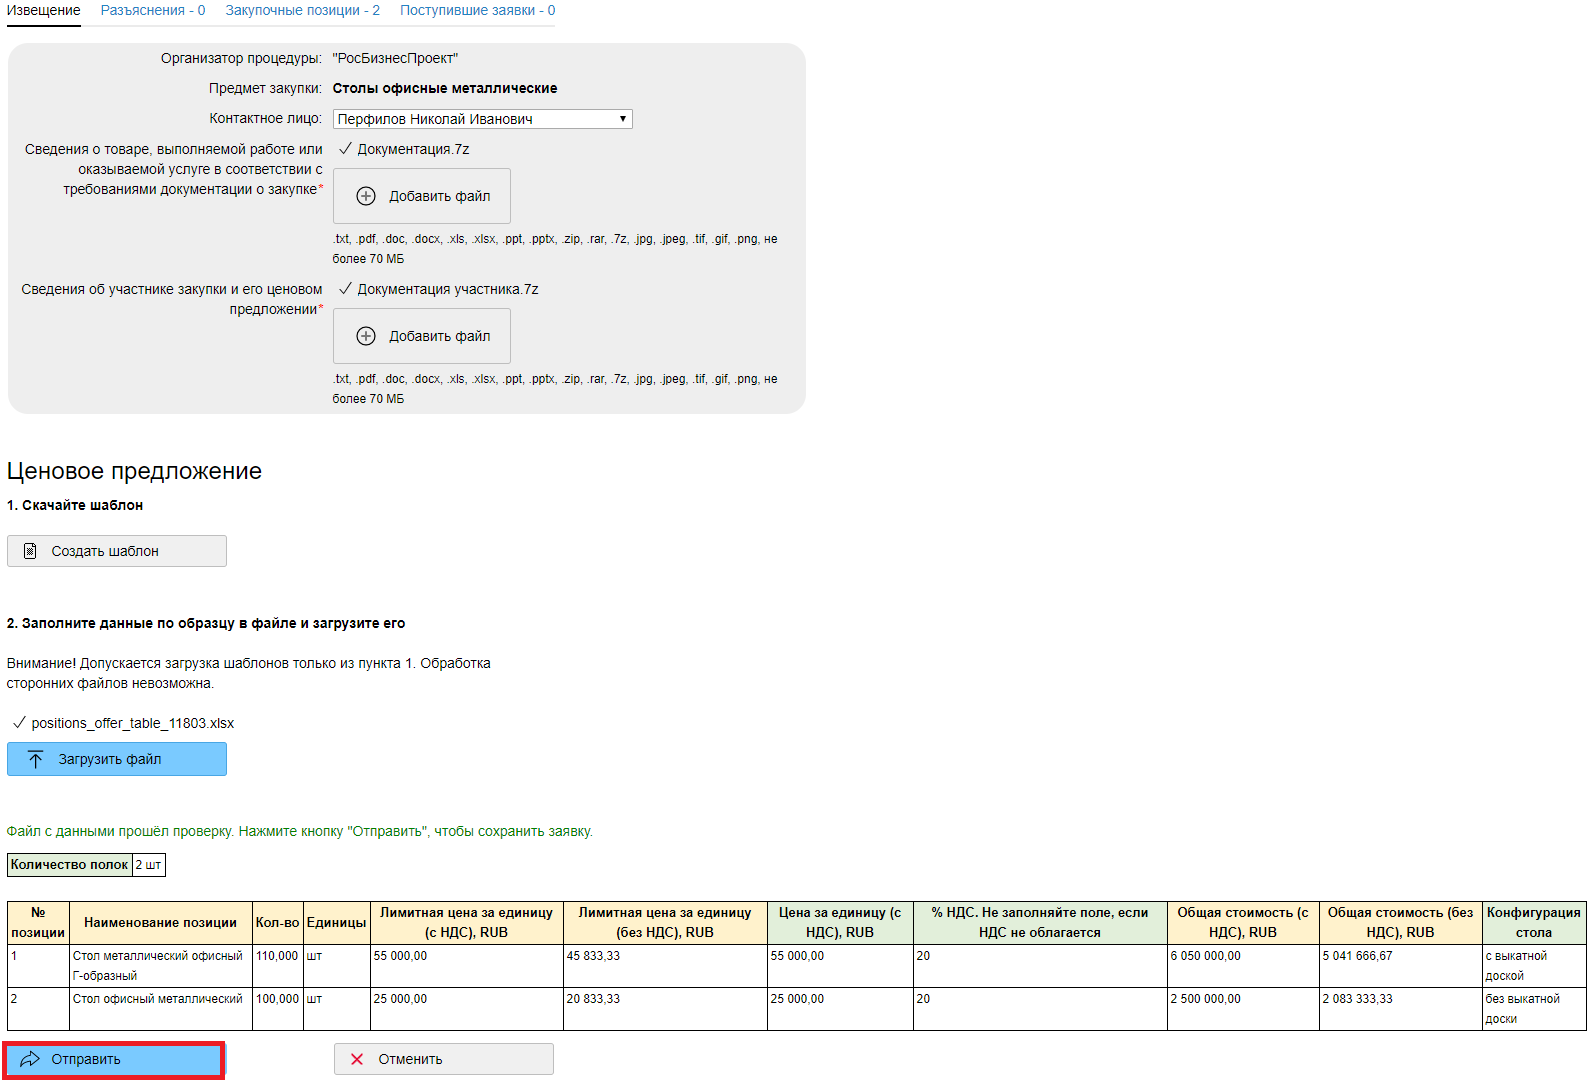Image resolution: width=1596 pixels, height=1084 pixels.
Task: Click checkmark beside Документация.7z
Action: (x=345, y=149)
